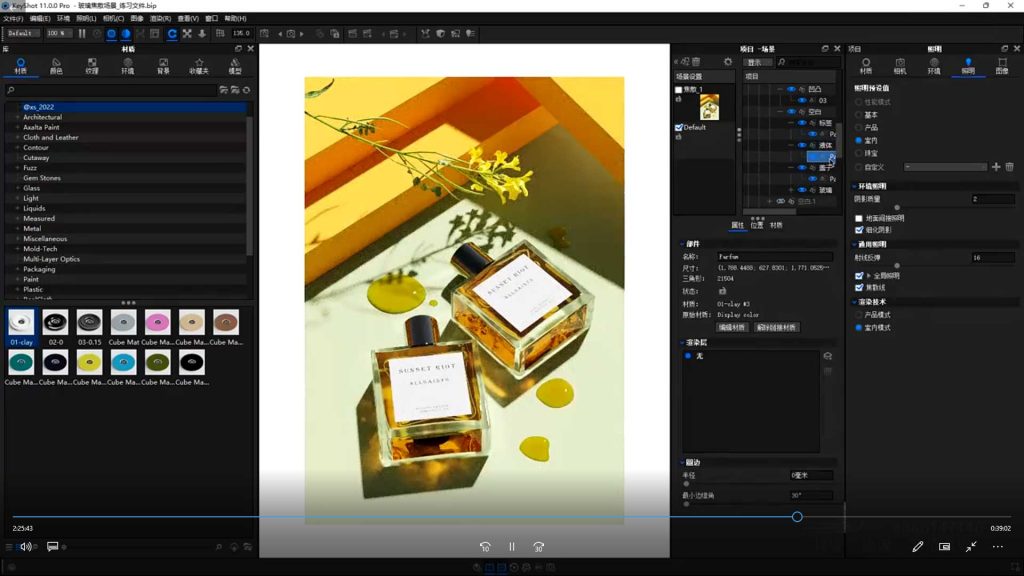Image resolution: width=1024 pixels, height=576 pixels.
Task: Open the custom lighting preset dropdown
Action: pos(945,167)
